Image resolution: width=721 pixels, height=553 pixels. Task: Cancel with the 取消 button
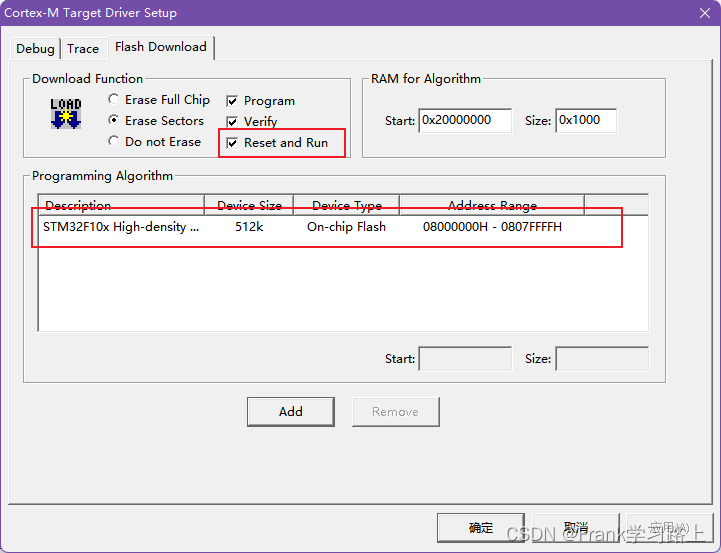576,527
